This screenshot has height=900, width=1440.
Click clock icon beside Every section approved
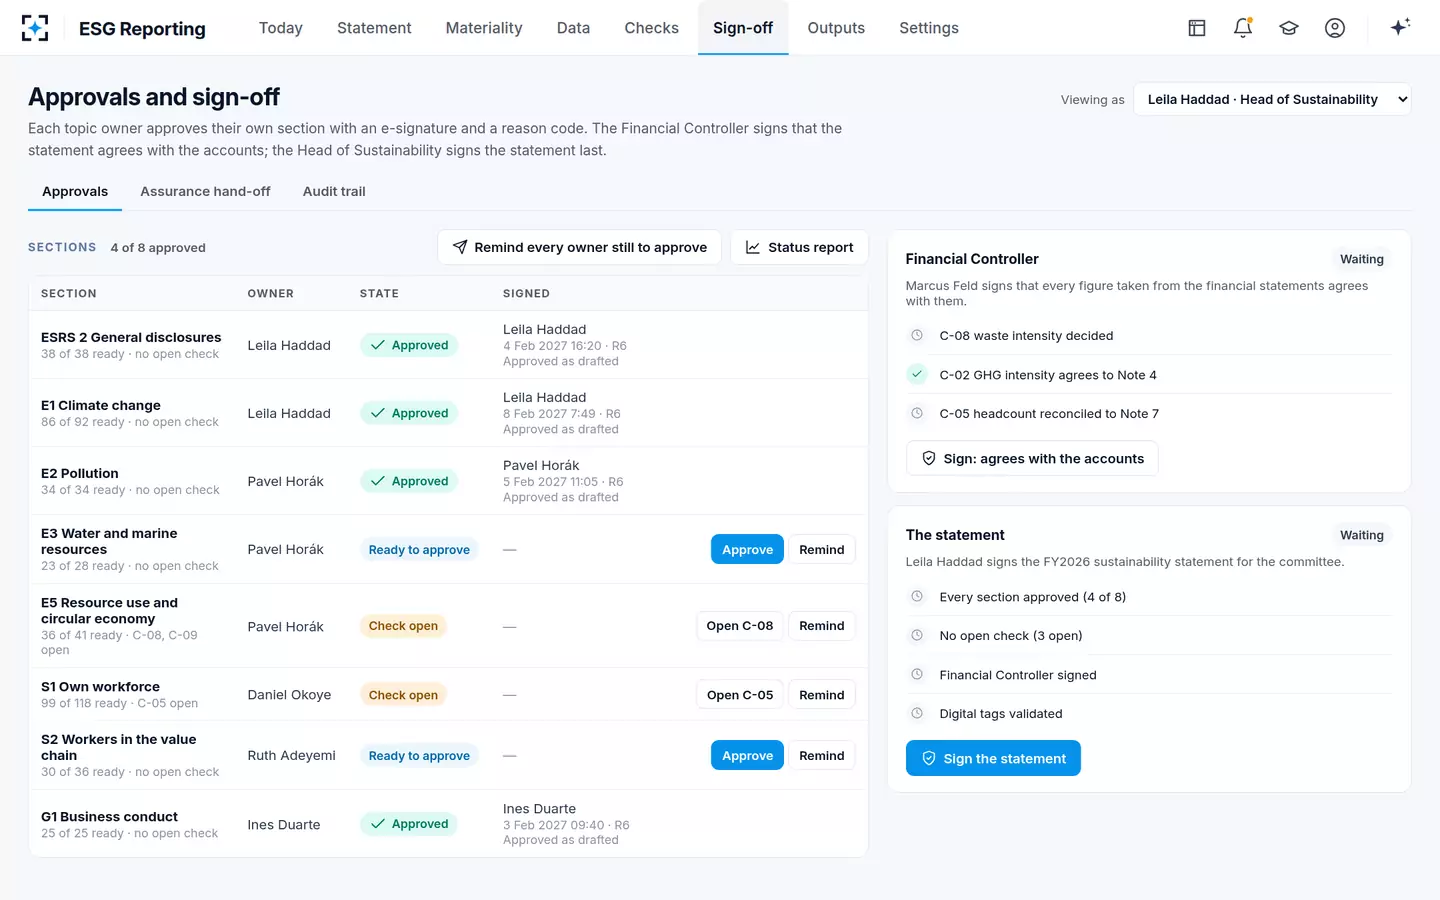tap(917, 597)
